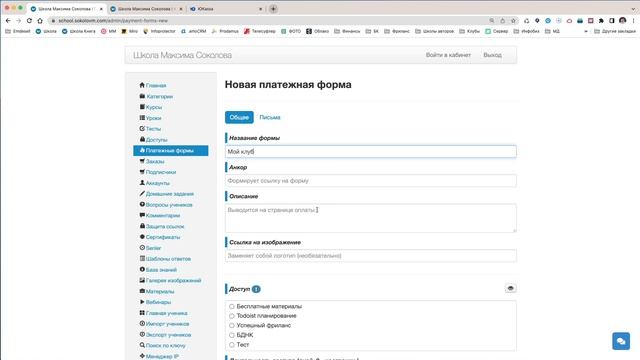
Task: Click the Поиск по ключу search icon
Action: tap(142, 345)
